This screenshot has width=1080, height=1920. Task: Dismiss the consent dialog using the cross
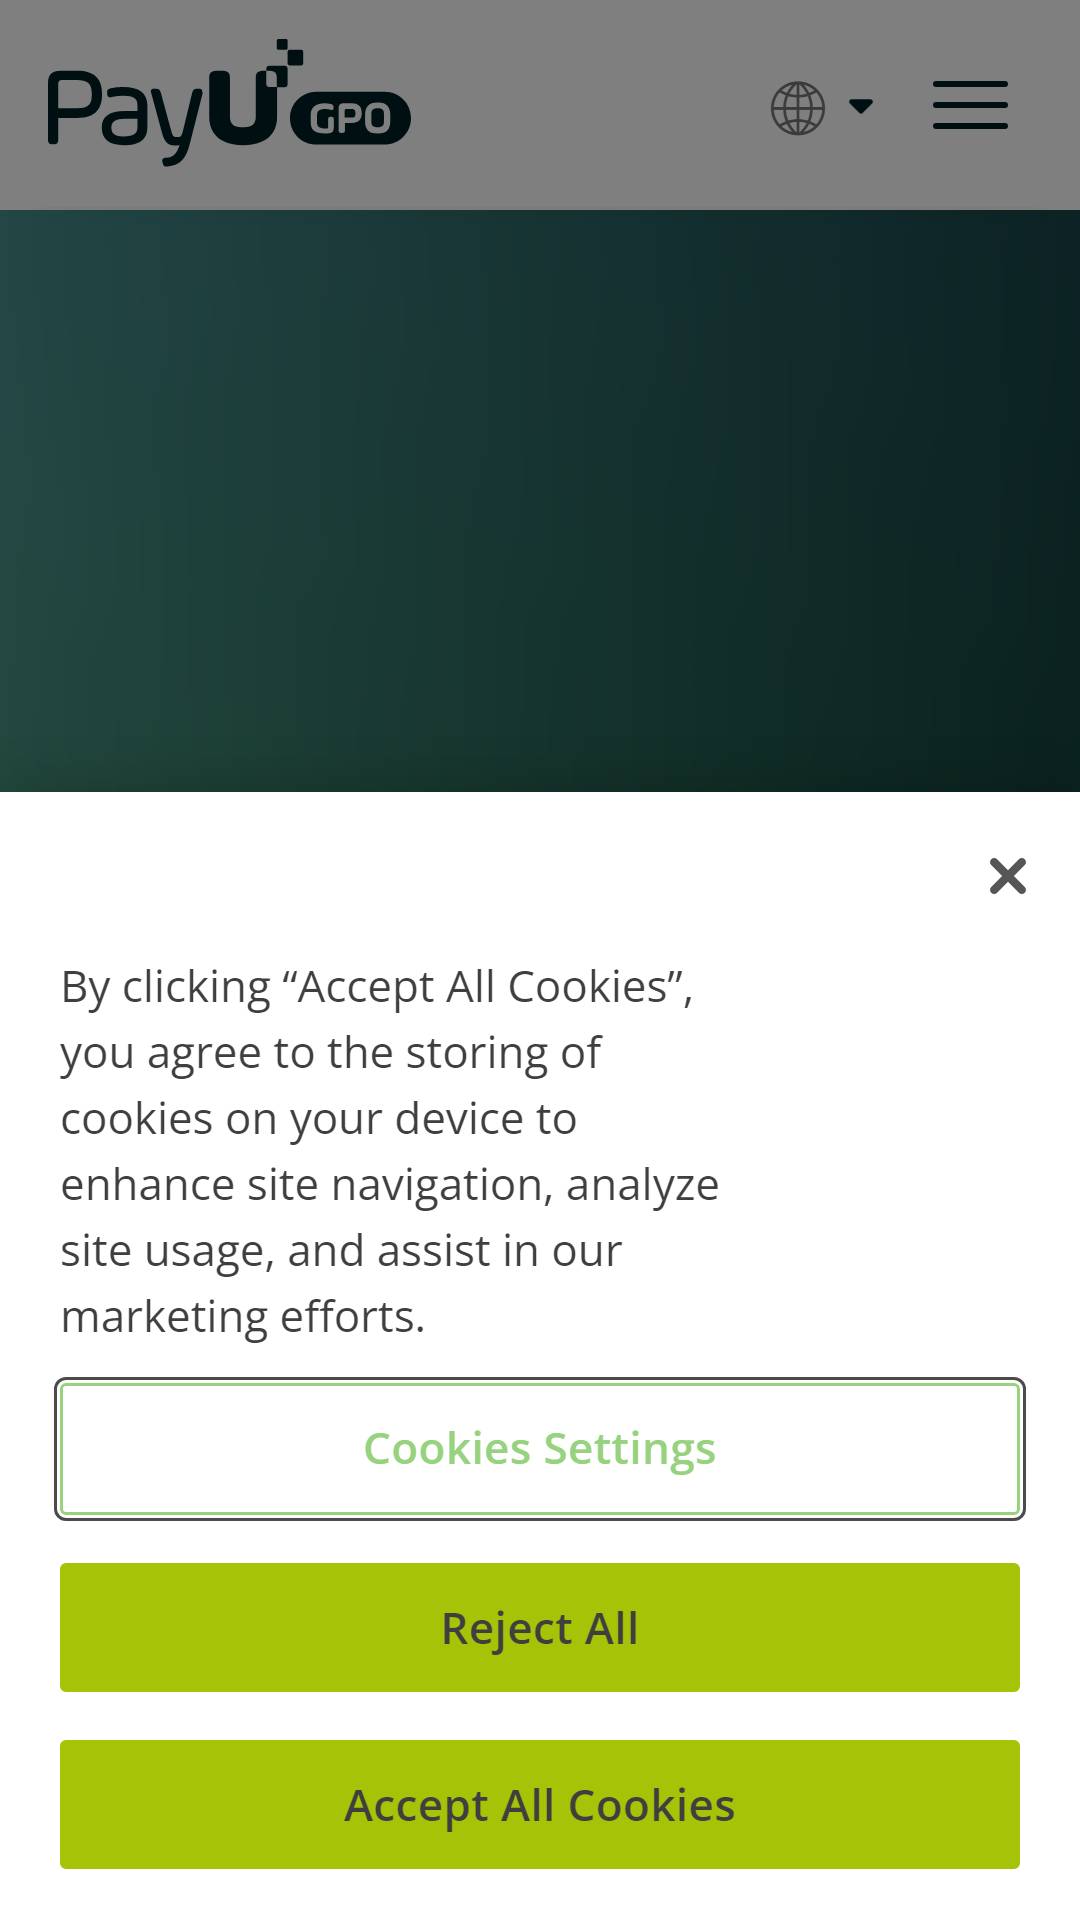(1008, 876)
